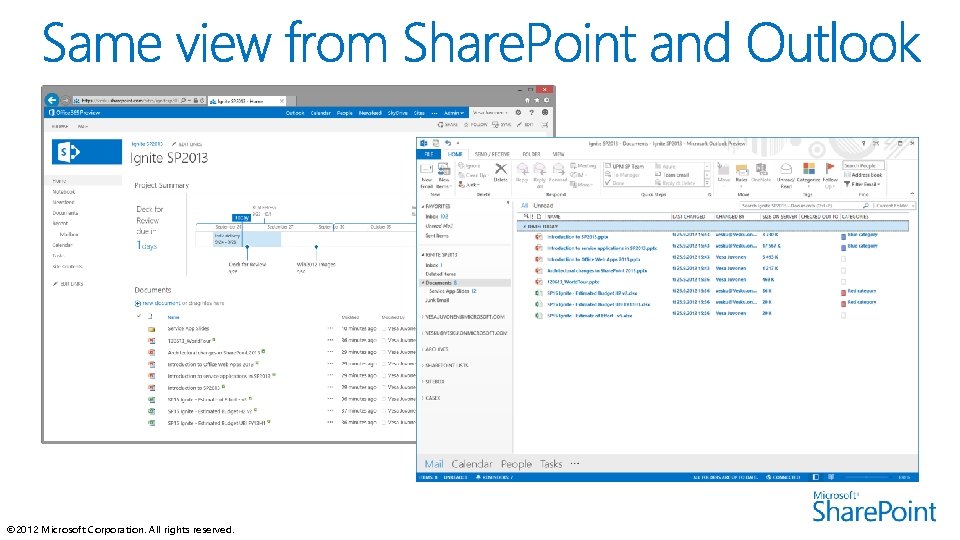Click the Search People input field
Screen dimensions: 960x540
tap(863, 166)
